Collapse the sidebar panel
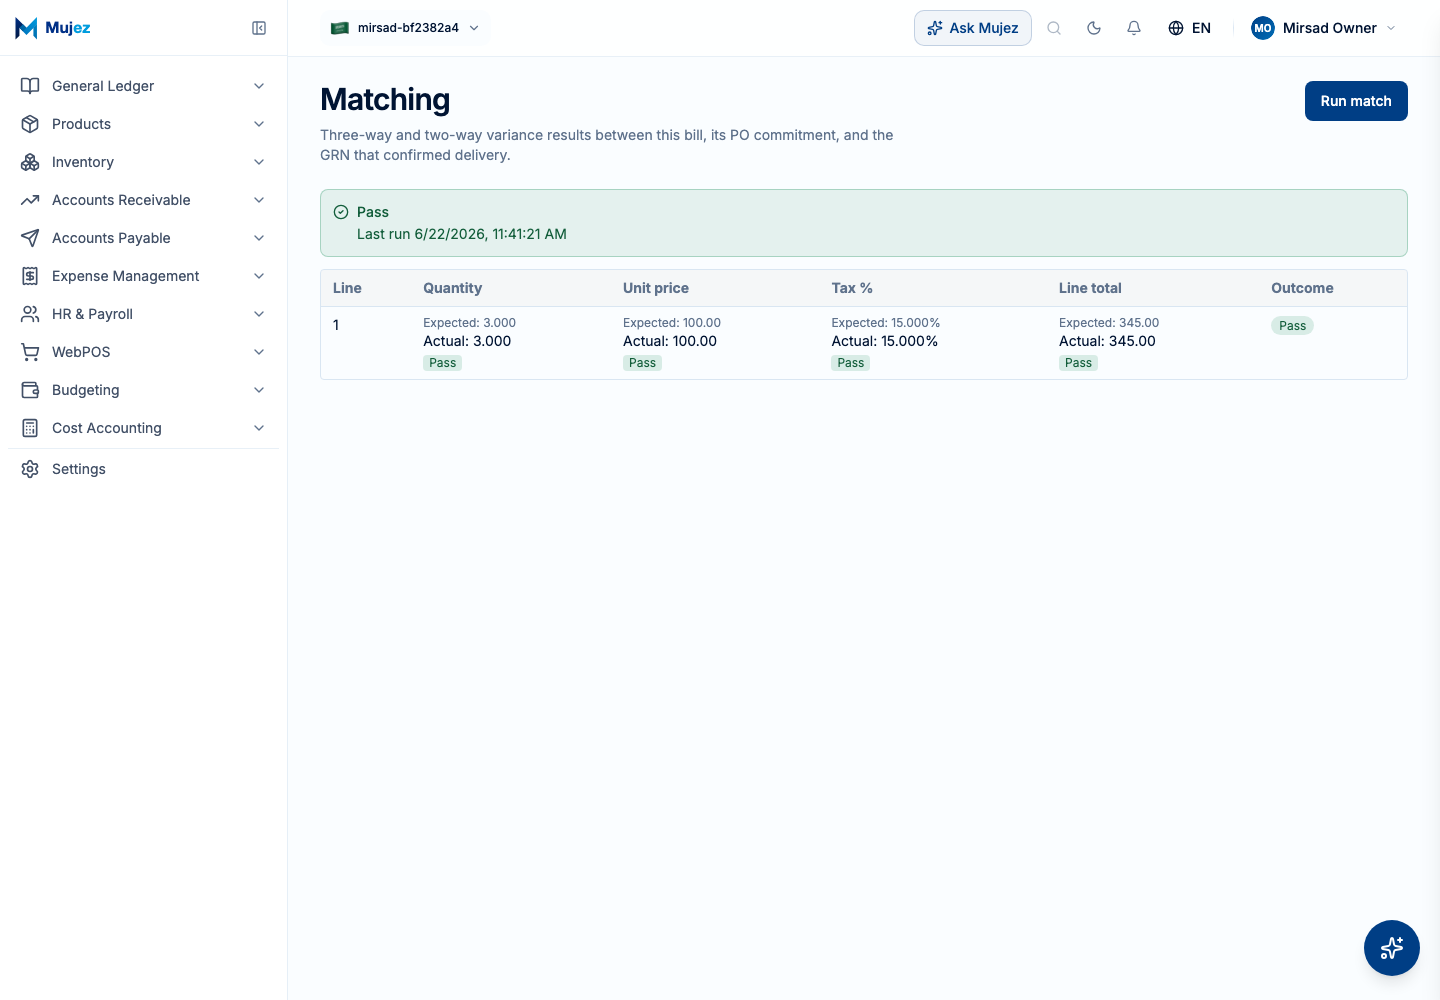This screenshot has width=1440, height=1000. click(x=259, y=28)
